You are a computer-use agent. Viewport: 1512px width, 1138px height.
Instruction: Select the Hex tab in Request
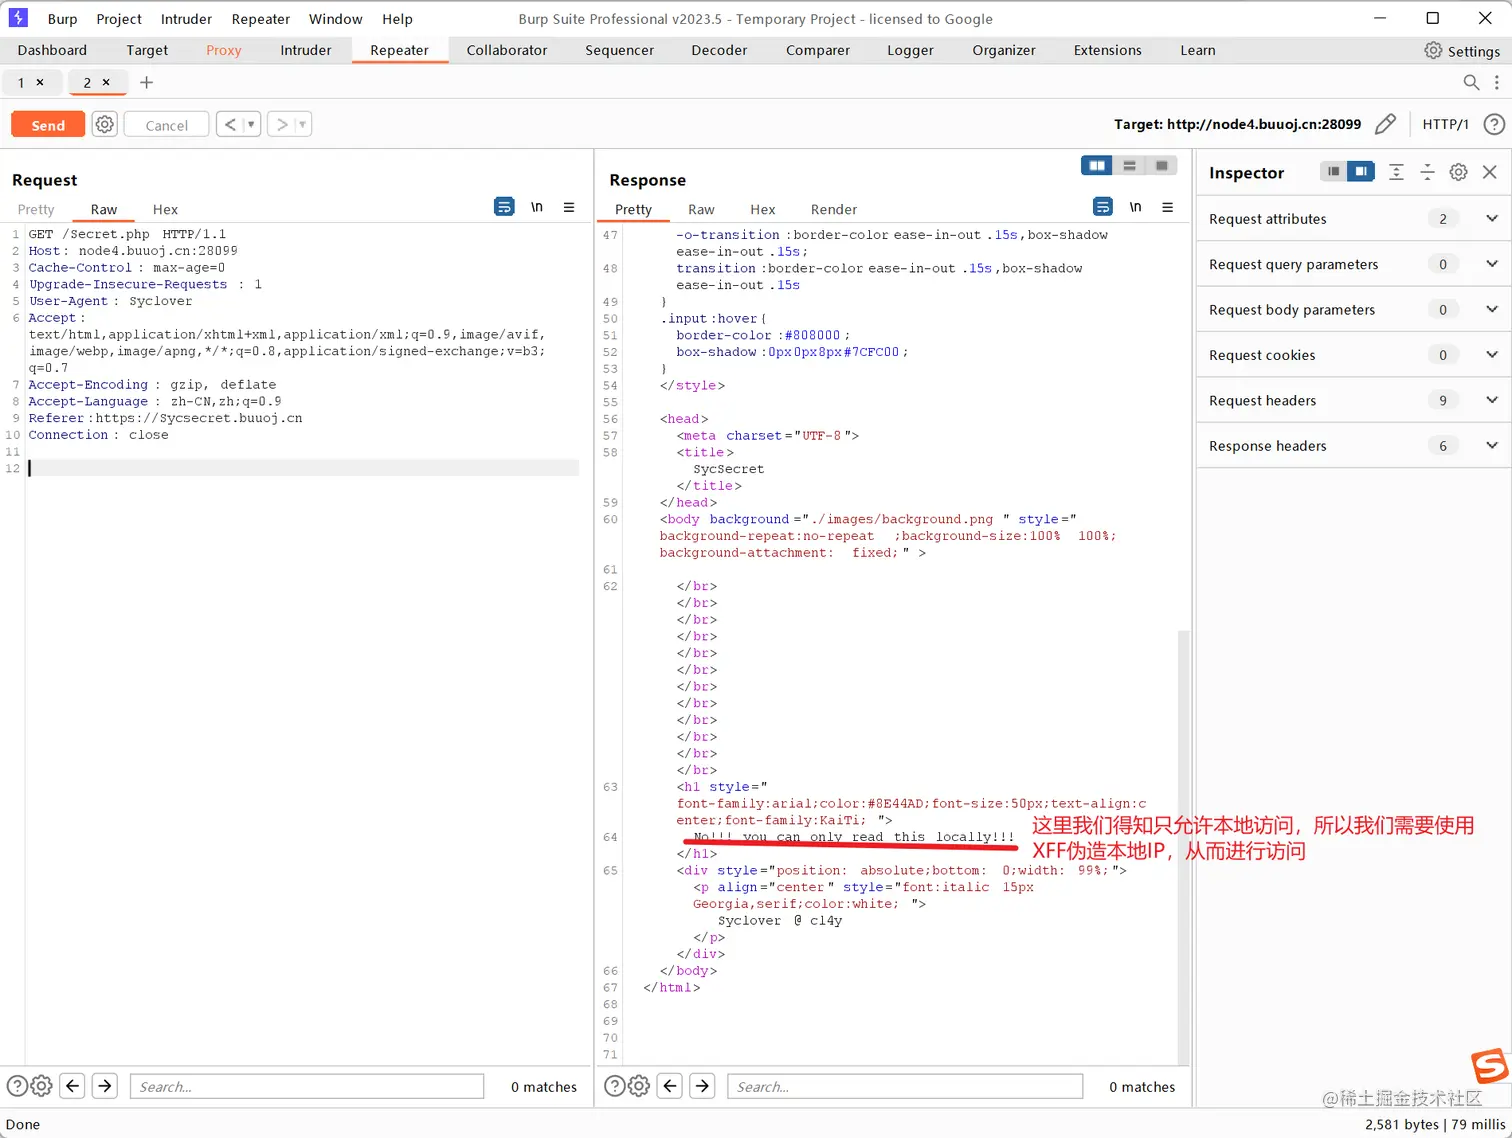click(x=165, y=209)
